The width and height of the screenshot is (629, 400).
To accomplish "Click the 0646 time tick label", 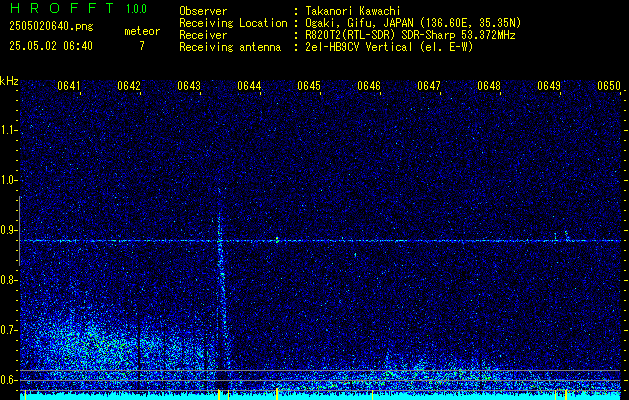I will click(x=369, y=86).
